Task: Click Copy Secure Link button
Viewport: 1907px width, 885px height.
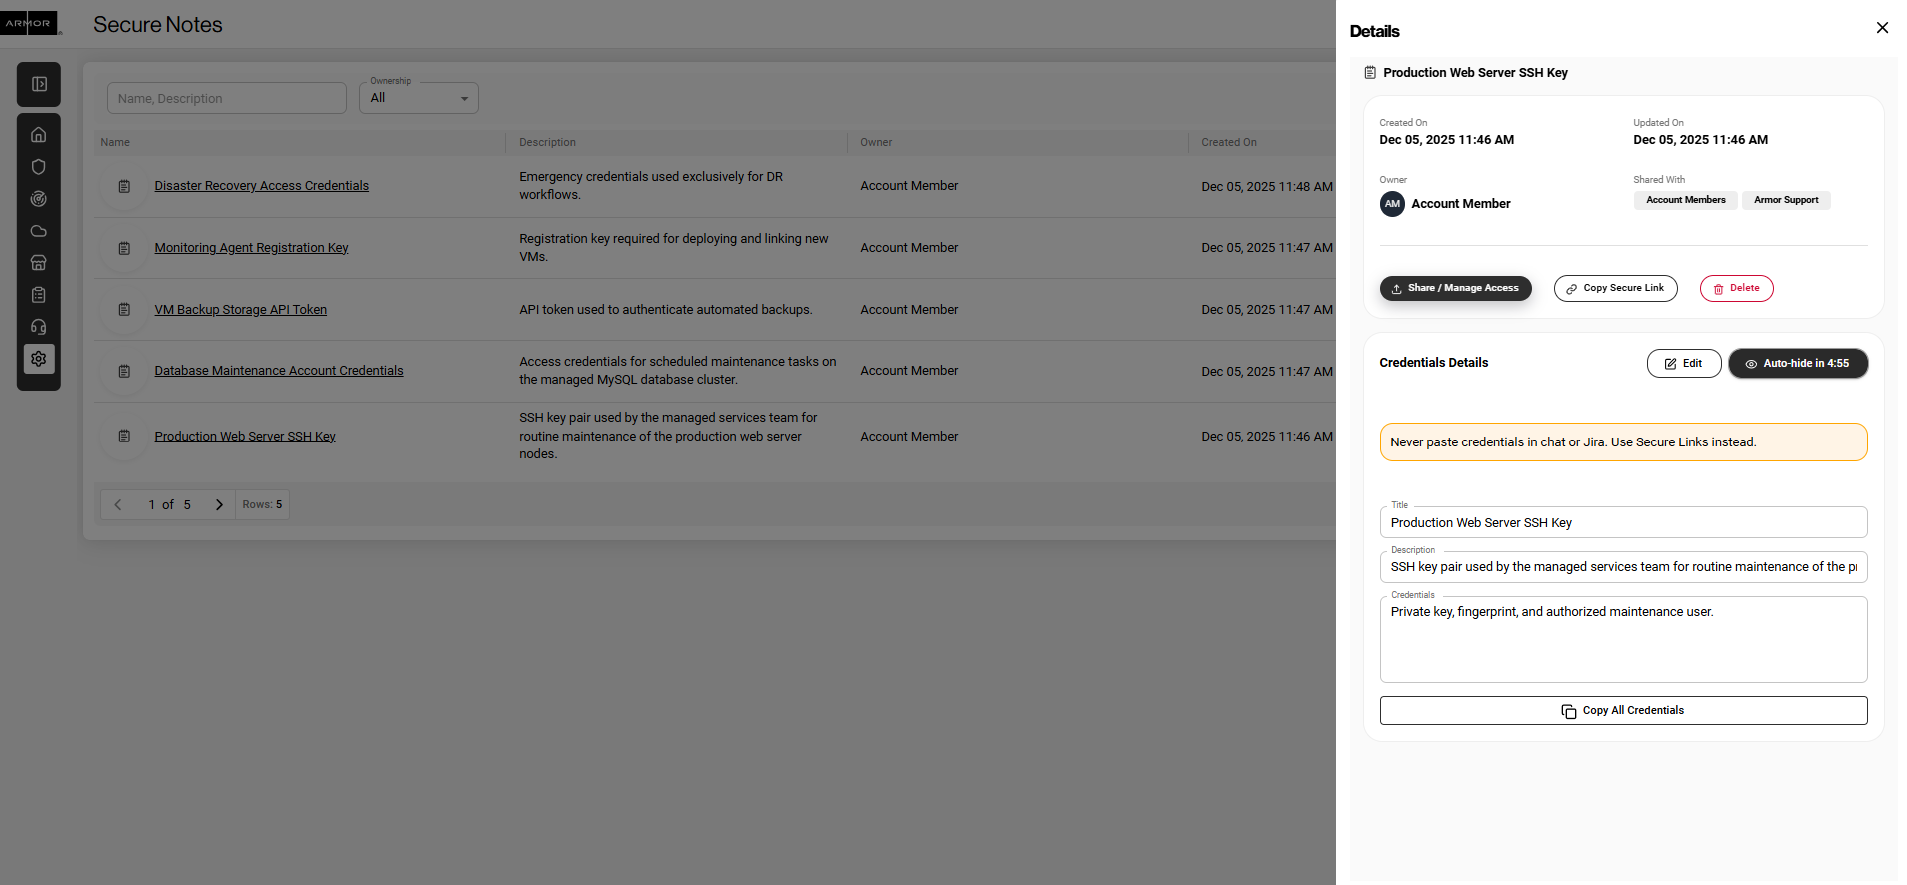Action: 1615,288
